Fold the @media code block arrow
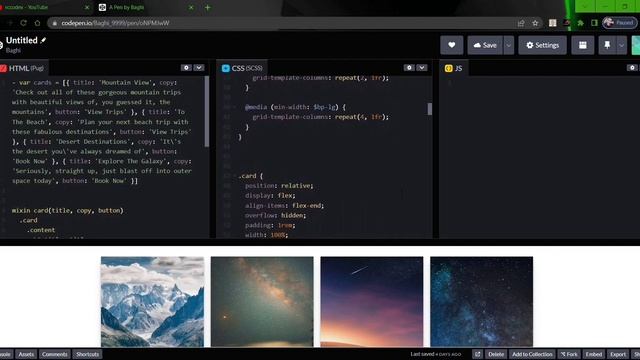The width and height of the screenshot is (640, 360). coord(235,107)
